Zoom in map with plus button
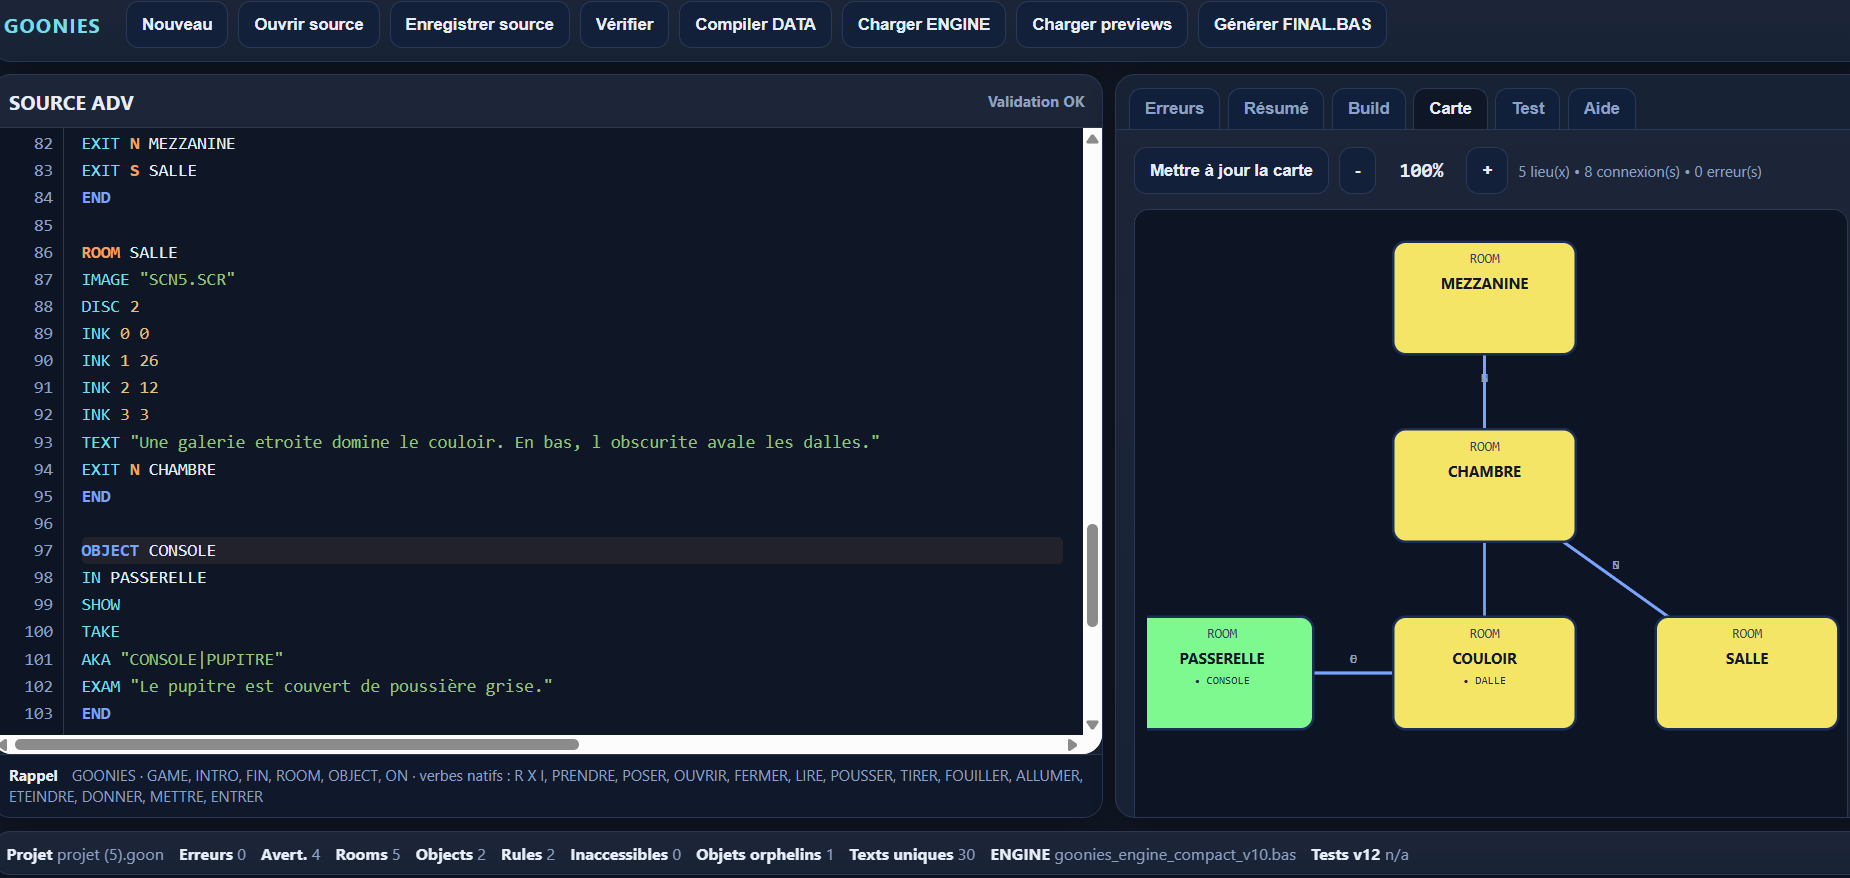 [x=1487, y=171]
